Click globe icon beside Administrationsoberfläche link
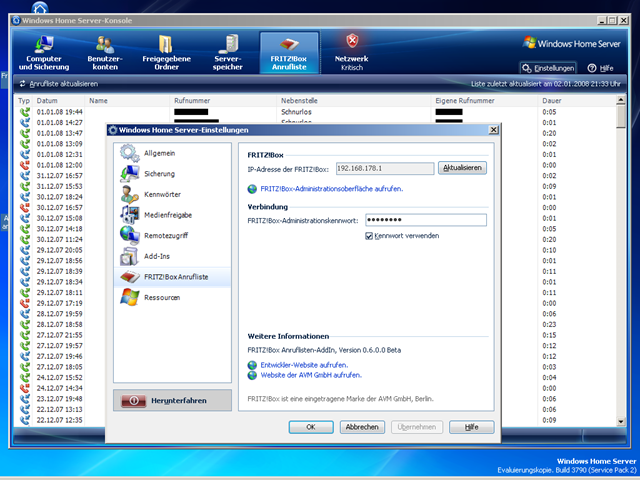The image size is (640, 480). tap(252, 189)
